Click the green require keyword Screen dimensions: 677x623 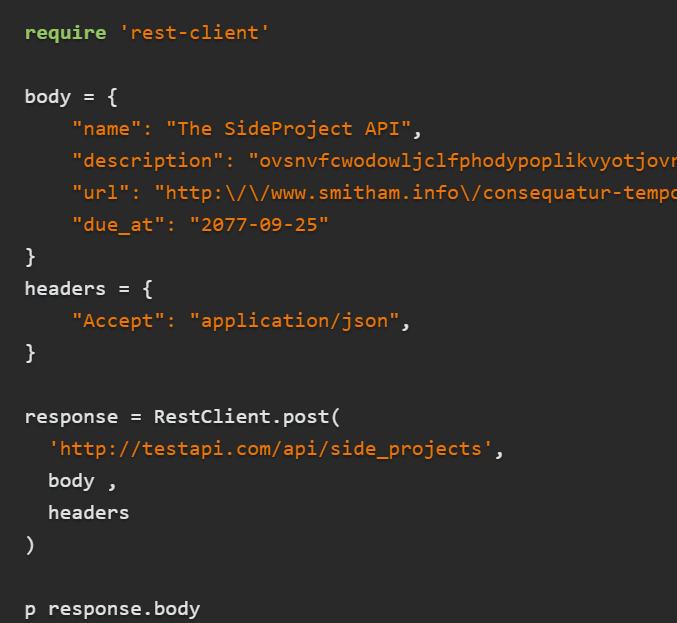pyautogui.click(x=65, y=33)
